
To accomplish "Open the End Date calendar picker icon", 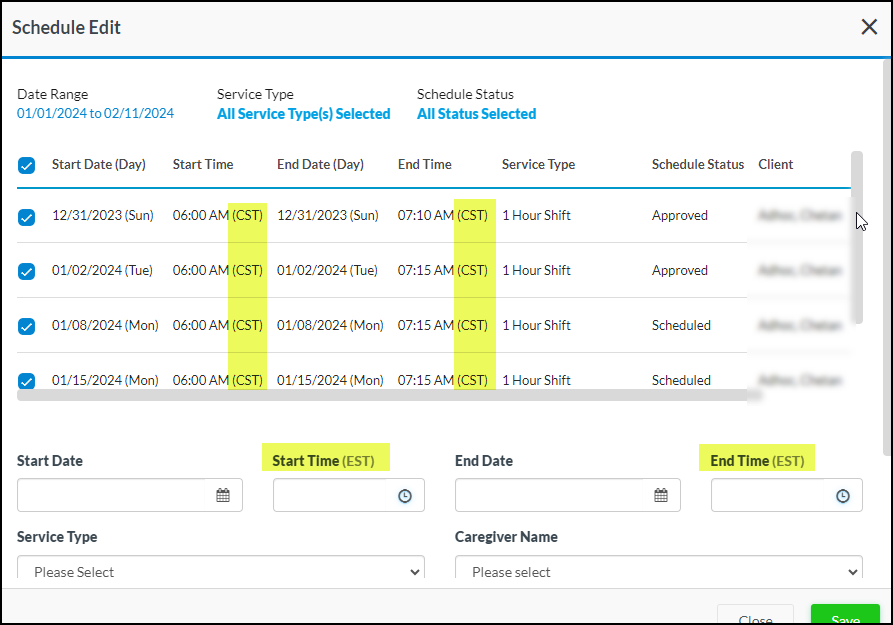I will (x=661, y=495).
